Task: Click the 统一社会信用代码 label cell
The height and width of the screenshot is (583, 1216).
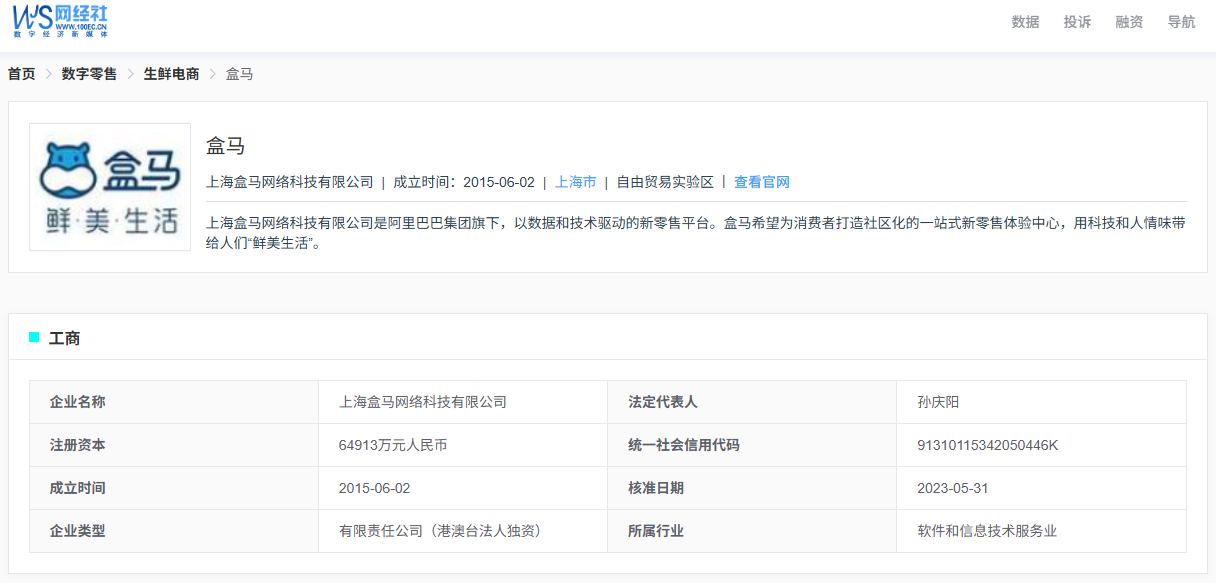Action: coord(752,445)
